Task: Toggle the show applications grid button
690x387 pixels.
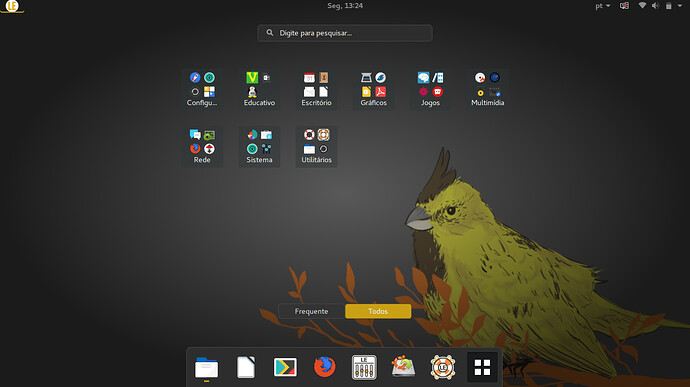Action: (482, 367)
